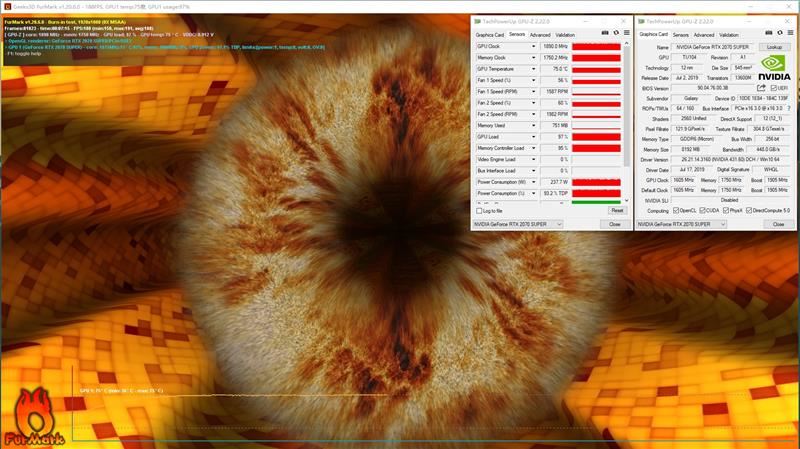
Task: Open Video Engine Load dropdown arrow
Action: 534,159
